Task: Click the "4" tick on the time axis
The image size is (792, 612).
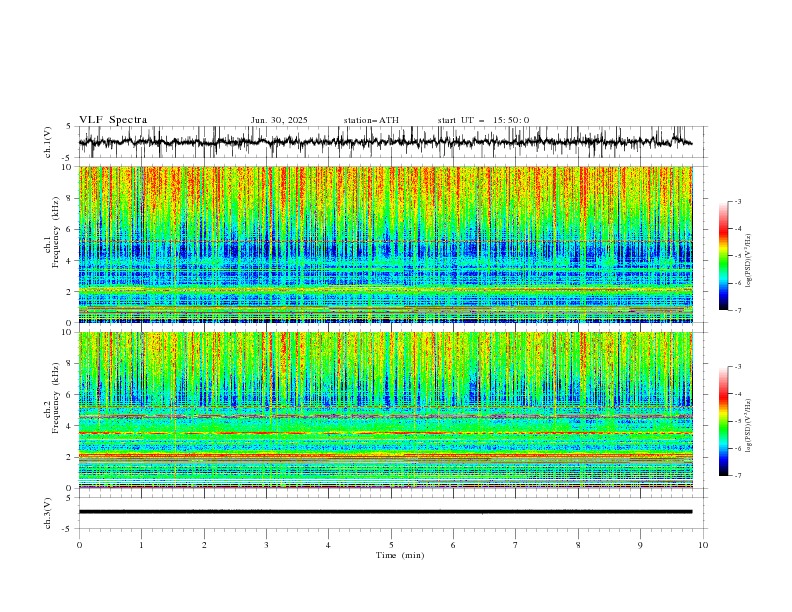Action: click(329, 545)
